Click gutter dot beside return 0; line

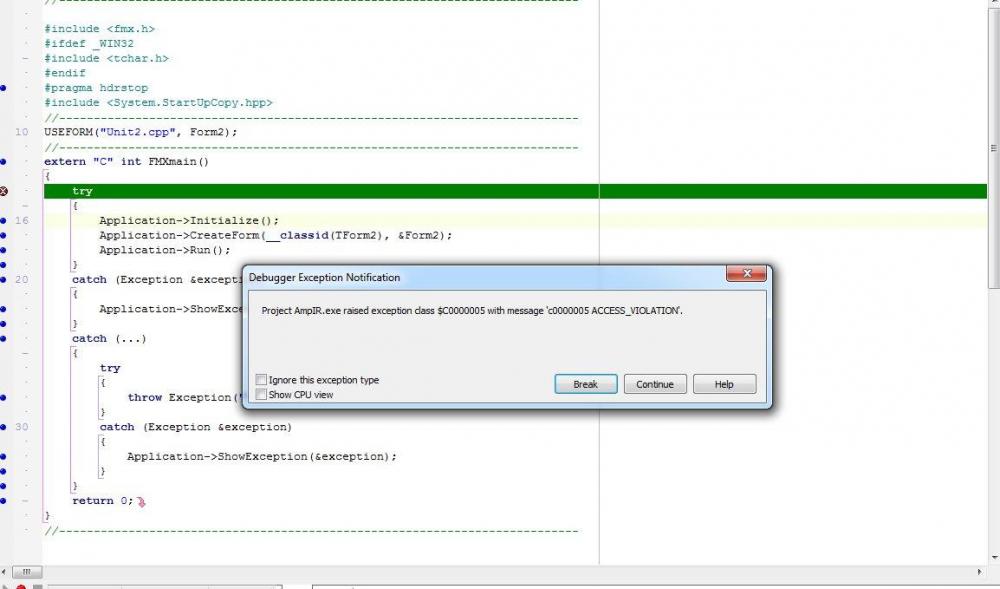(3, 501)
